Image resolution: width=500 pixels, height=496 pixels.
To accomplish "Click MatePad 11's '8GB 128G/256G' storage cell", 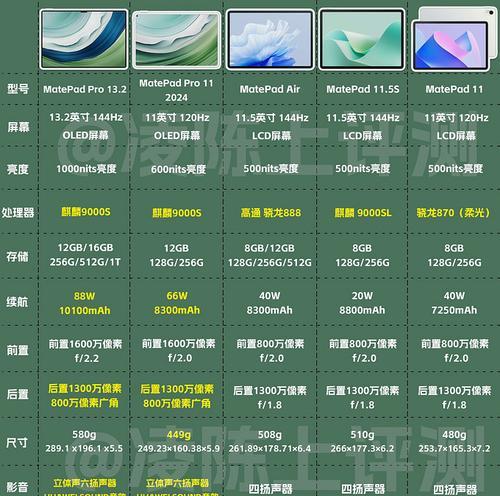I will [x=454, y=255].
